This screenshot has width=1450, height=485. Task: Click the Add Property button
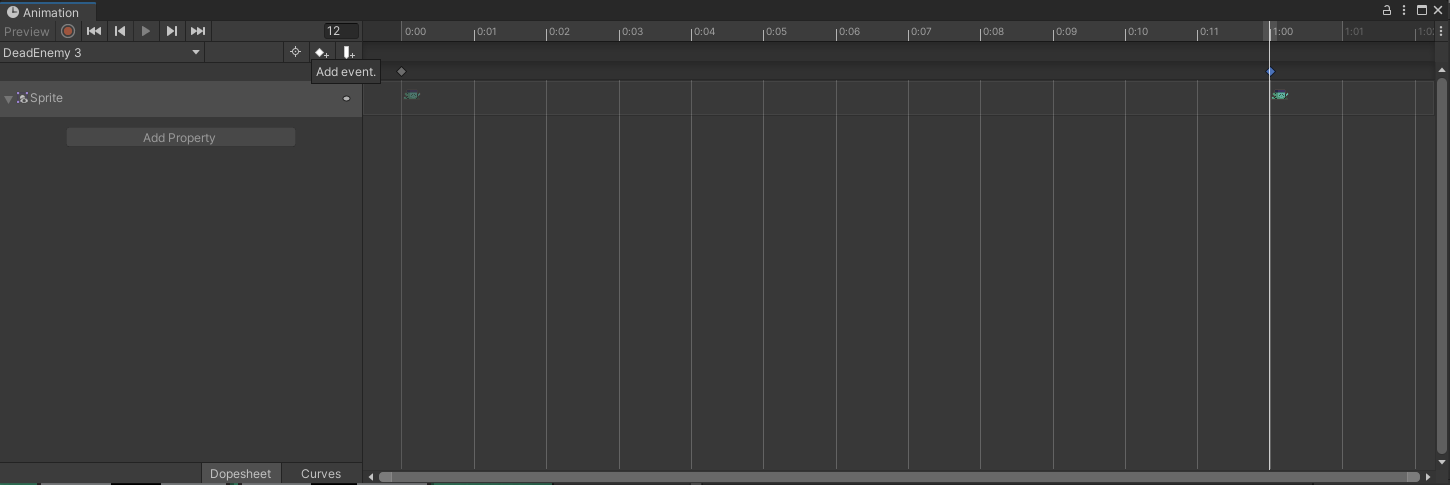[x=180, y=137]
